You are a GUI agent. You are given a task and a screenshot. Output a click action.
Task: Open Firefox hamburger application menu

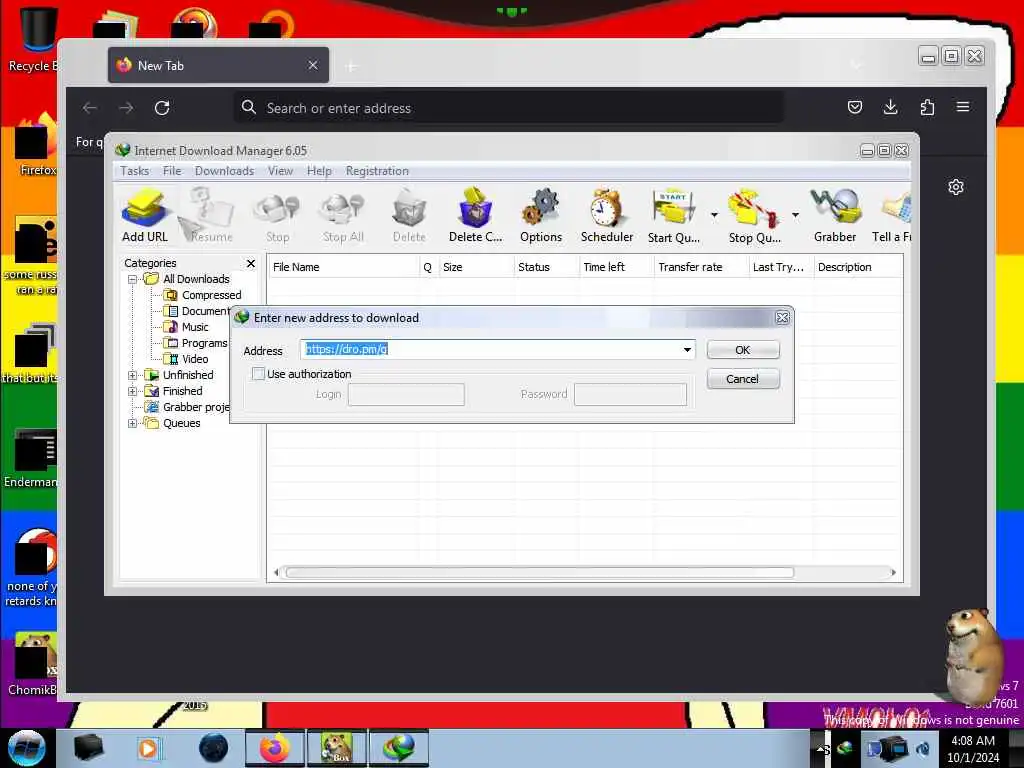click(963, 107)
